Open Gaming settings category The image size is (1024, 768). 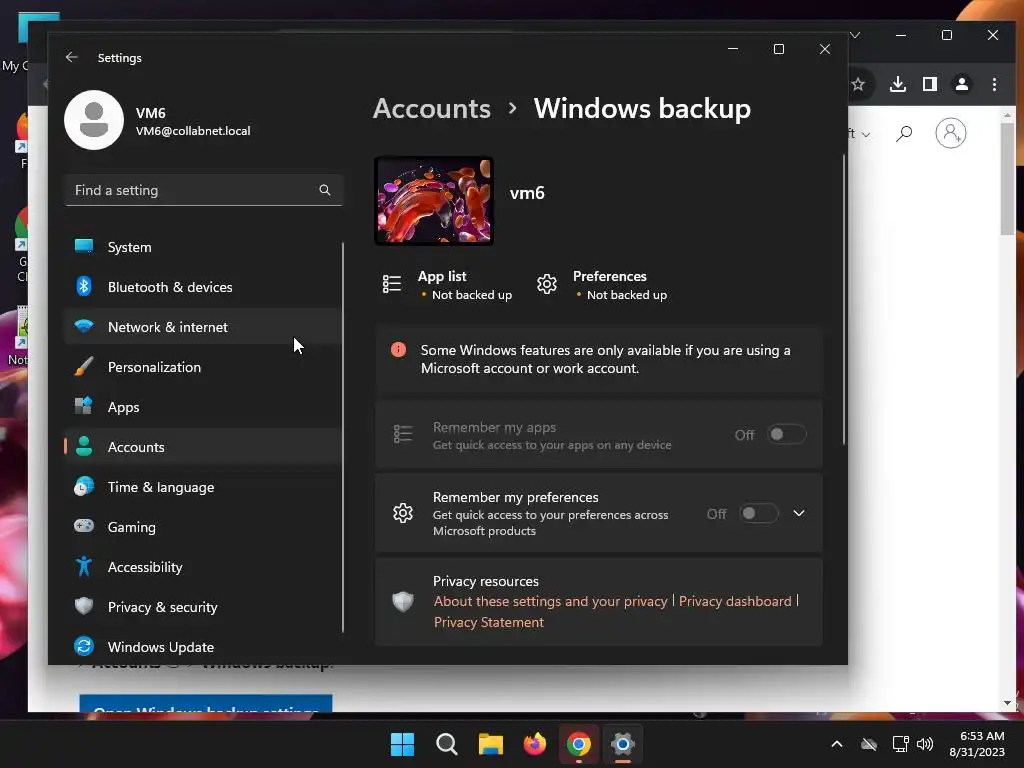[x=202, y=527]
